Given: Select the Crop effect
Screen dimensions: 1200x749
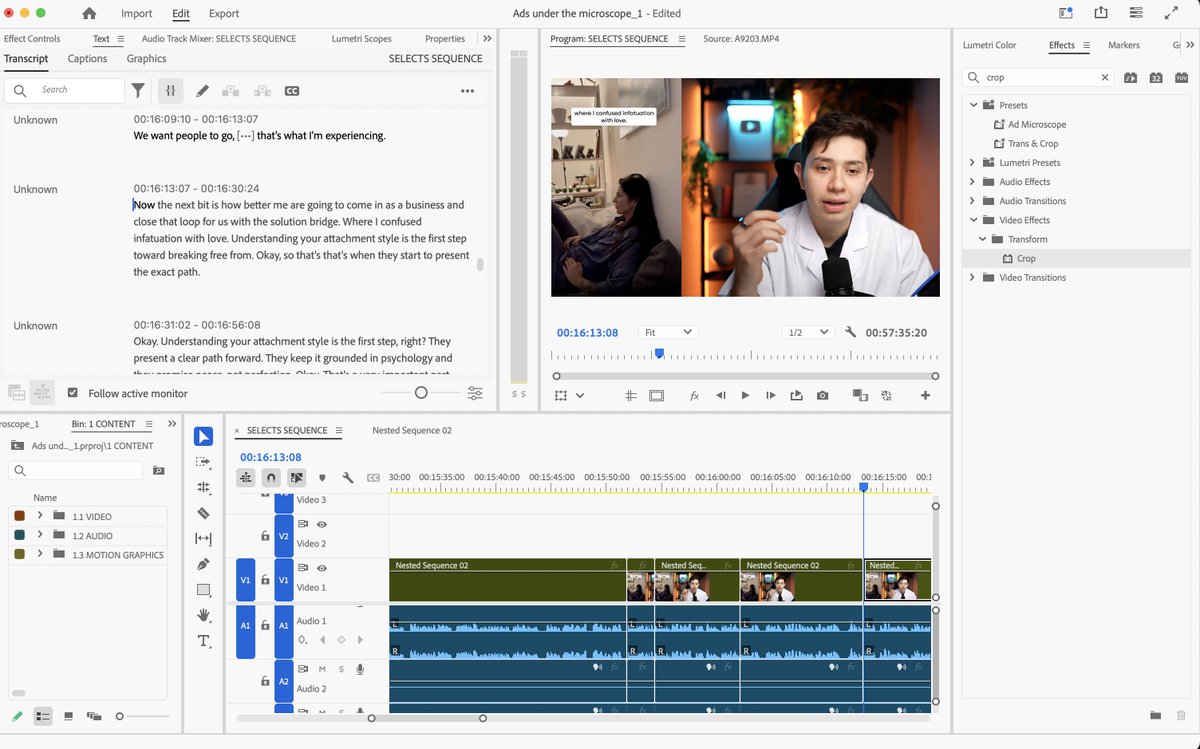Looking at the screenshot, I should tap(1026, 258).
